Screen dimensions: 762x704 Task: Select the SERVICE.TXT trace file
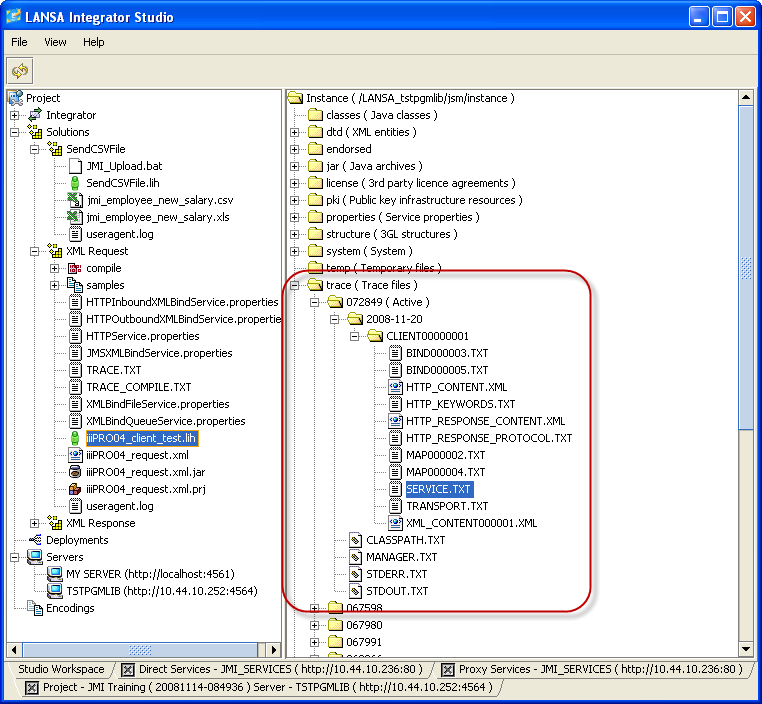pyautogui.click(x=439, y=489)
